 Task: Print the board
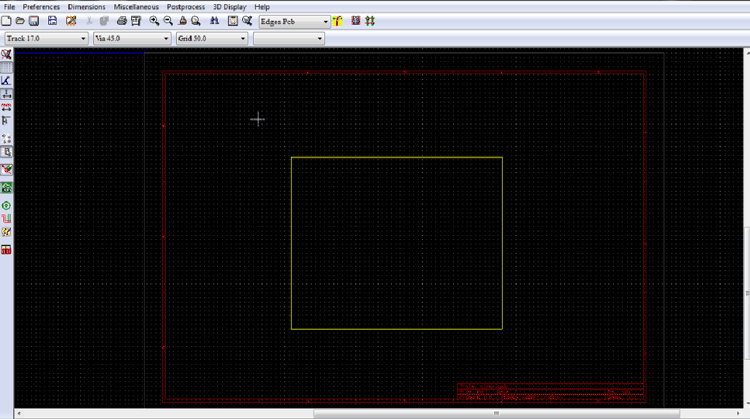(x=121, y=21)
